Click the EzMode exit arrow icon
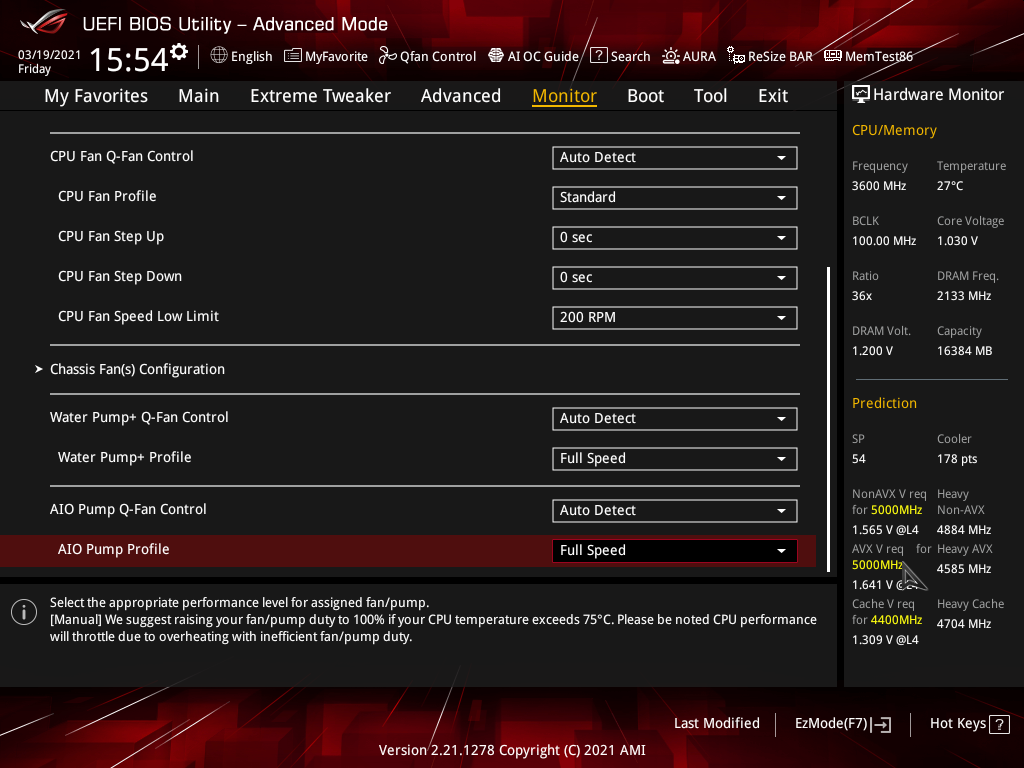The image size is (1024, 768). pyautogui.click(x=882, y=724)
